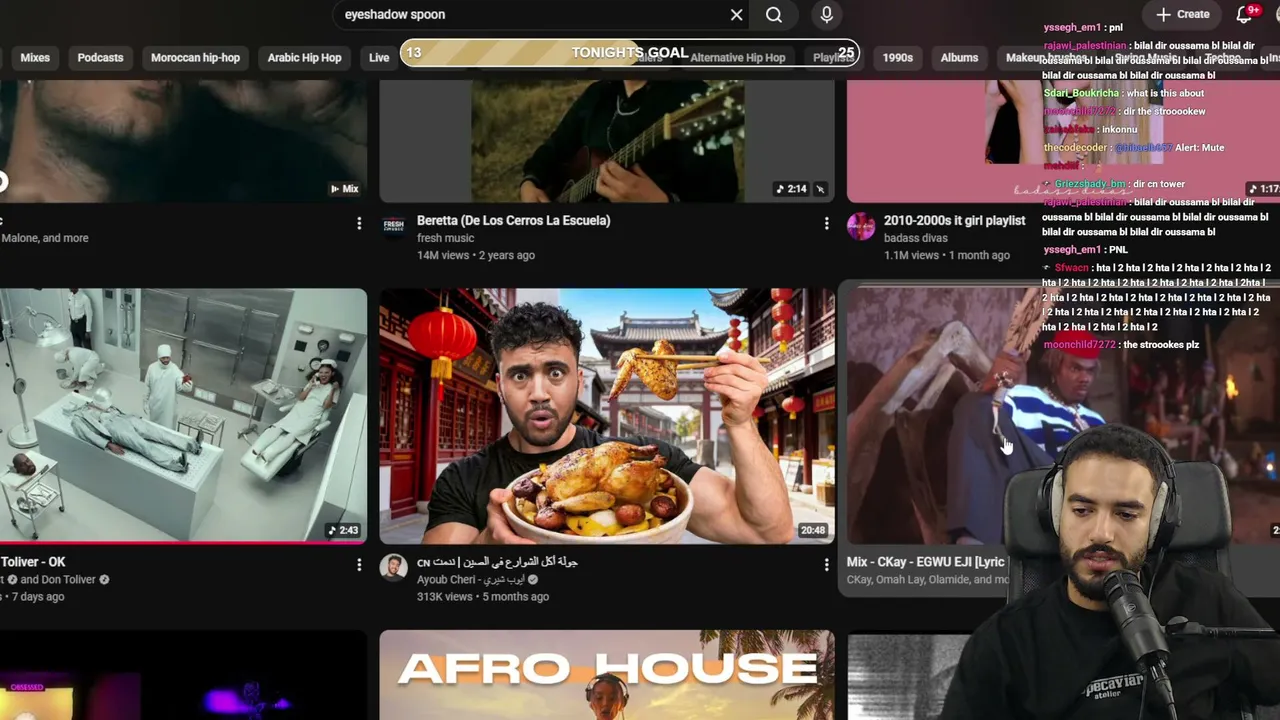Open the three-dot menu for the Beretta video
1280x720 pixels.
tap(826, 223)
